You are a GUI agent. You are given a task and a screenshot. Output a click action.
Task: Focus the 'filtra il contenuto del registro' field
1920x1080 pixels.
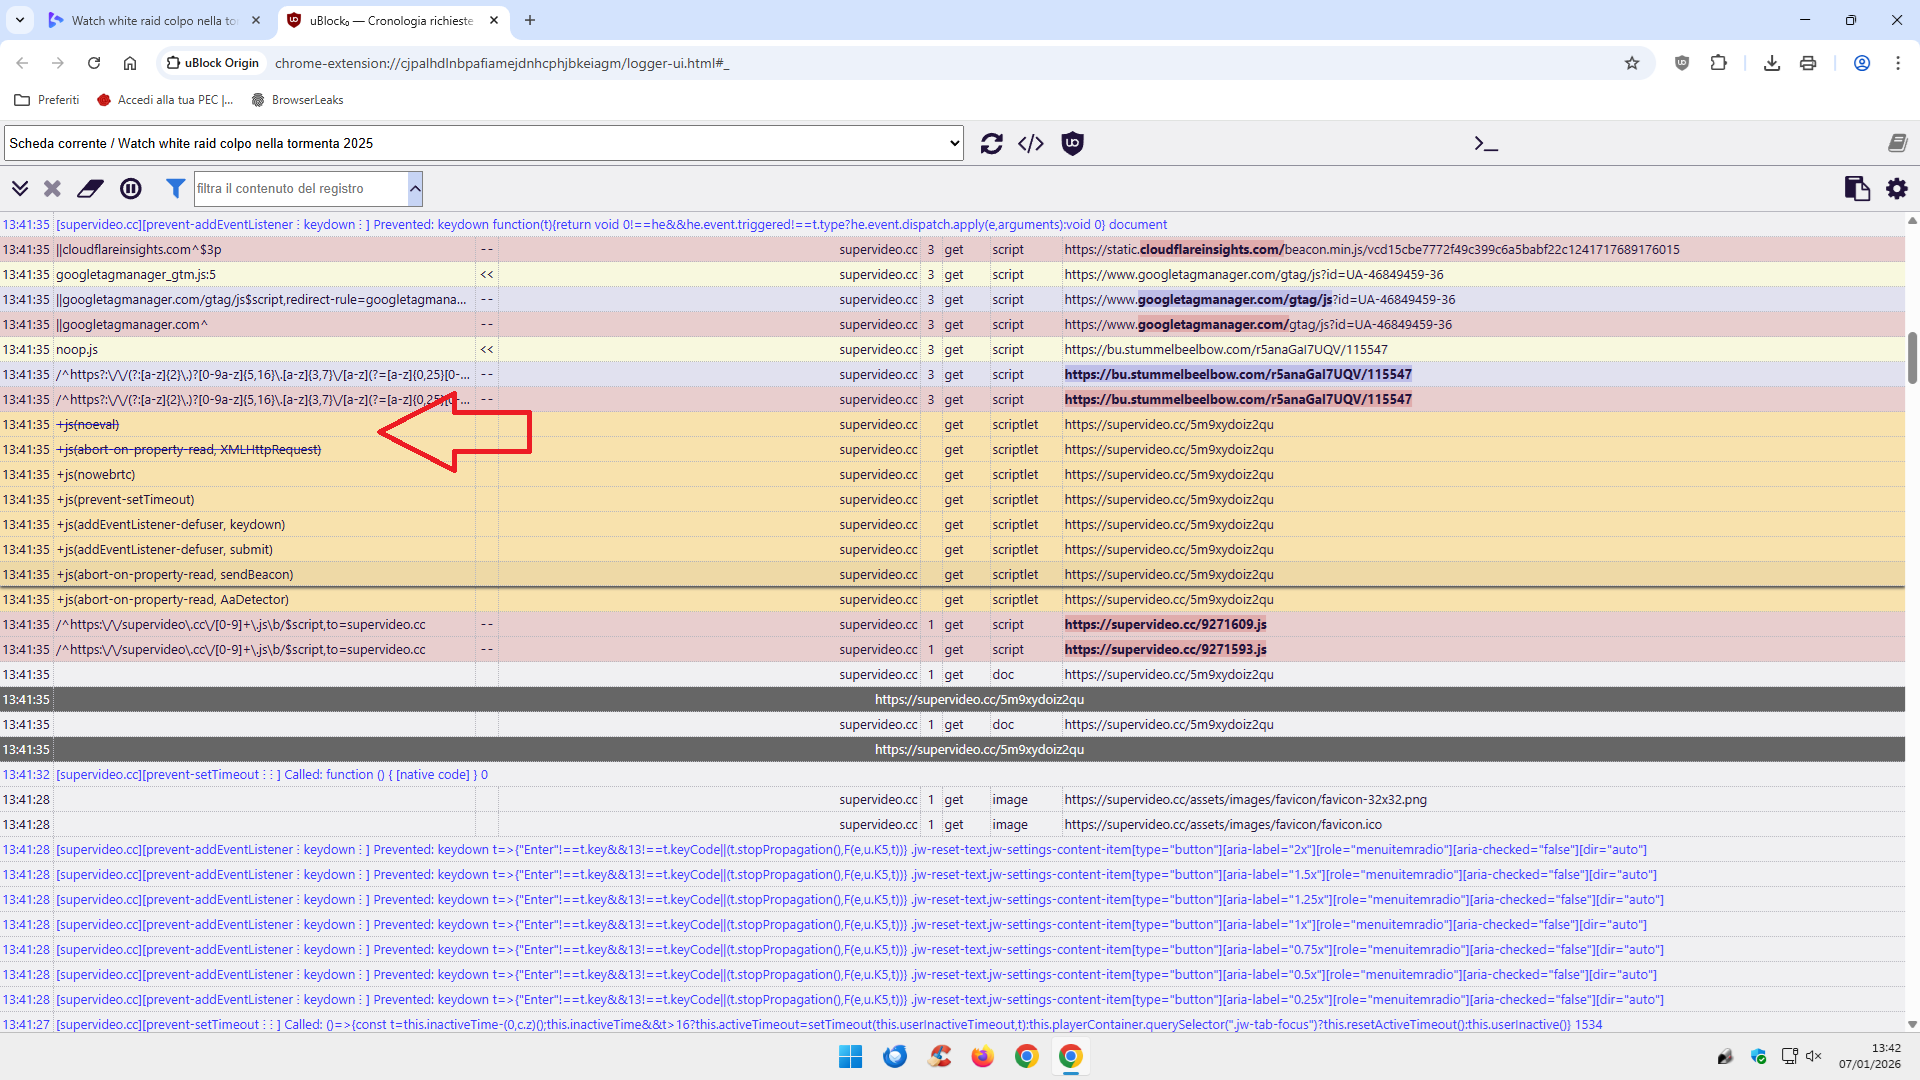301,188
